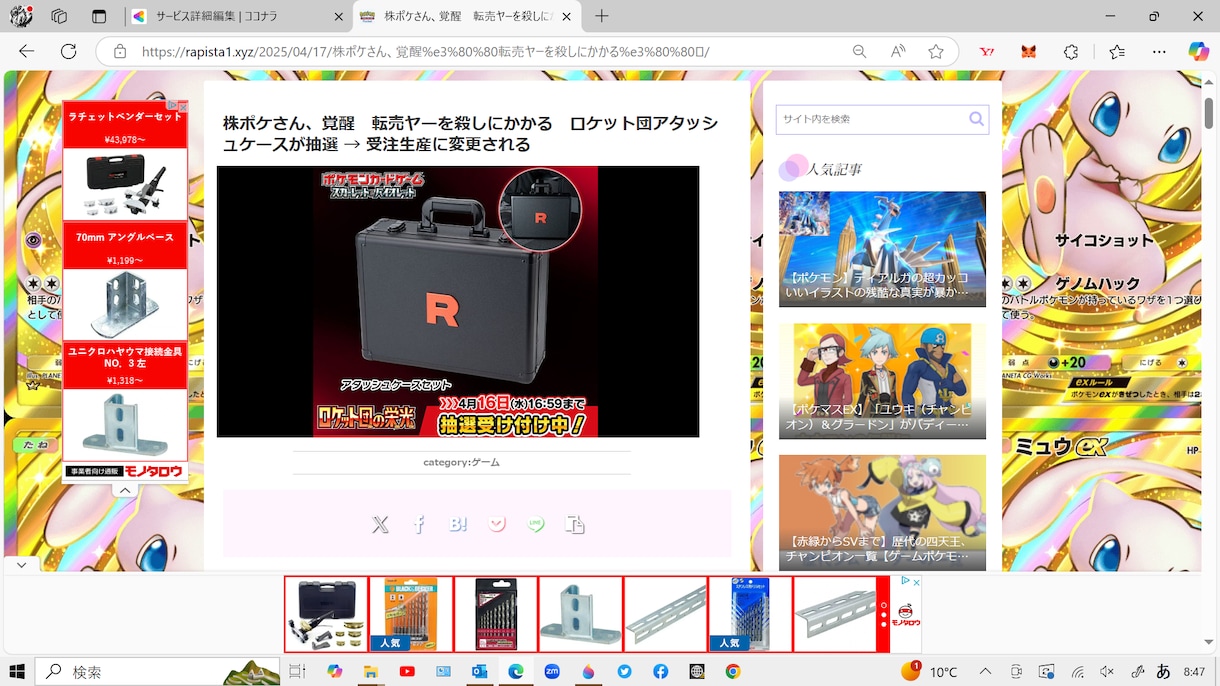Open Task View on the taskbar

[296, 672]
